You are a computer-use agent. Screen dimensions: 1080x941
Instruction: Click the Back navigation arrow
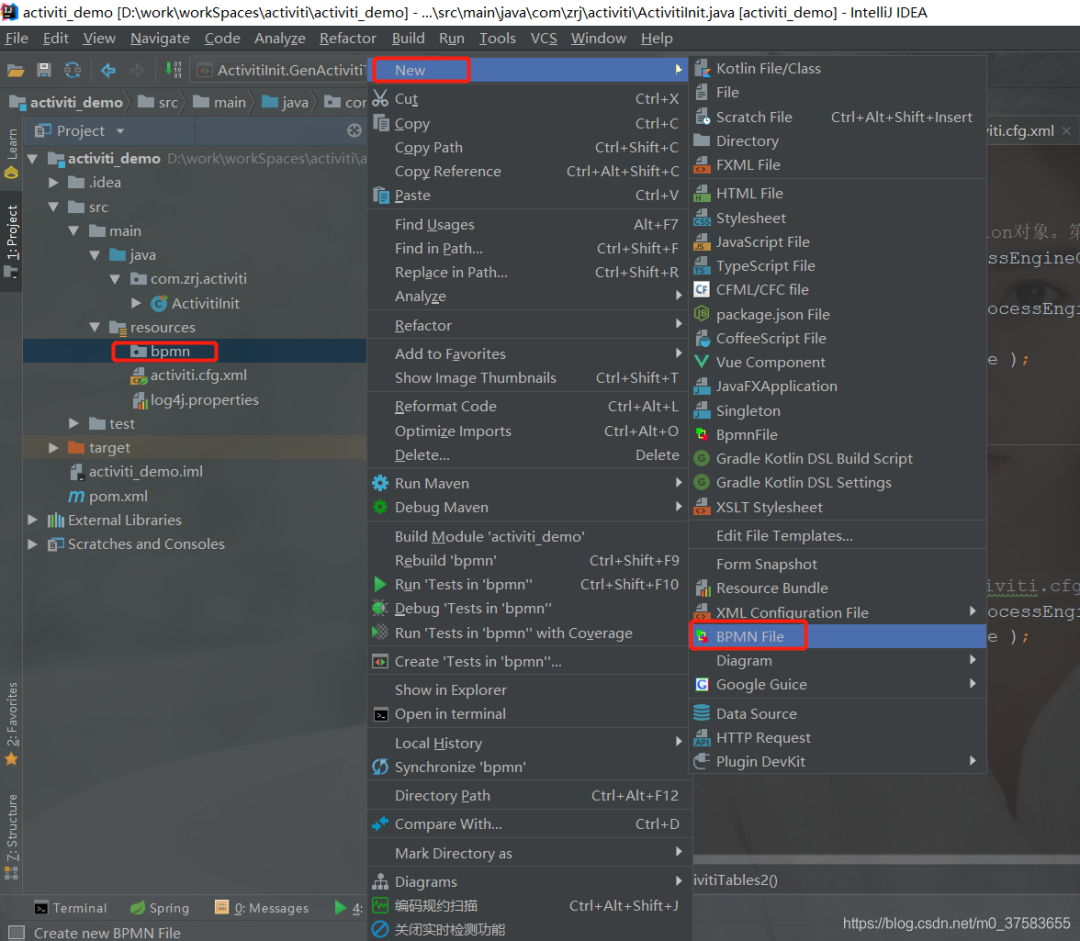tap(108, 70)
